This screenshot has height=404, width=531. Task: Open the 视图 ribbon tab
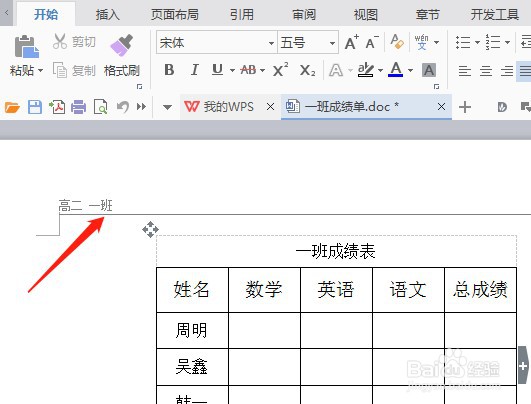(365, 15)
